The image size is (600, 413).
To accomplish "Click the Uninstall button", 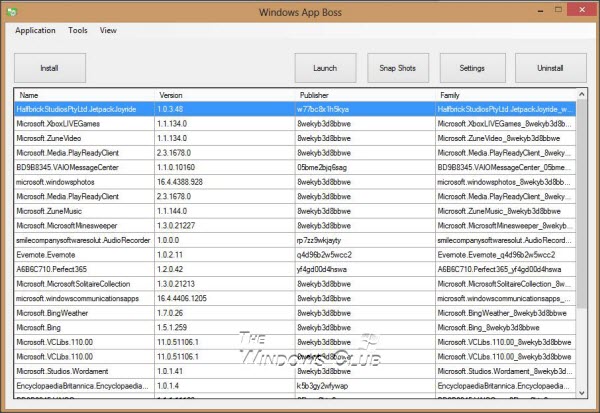I will [551, 68].
